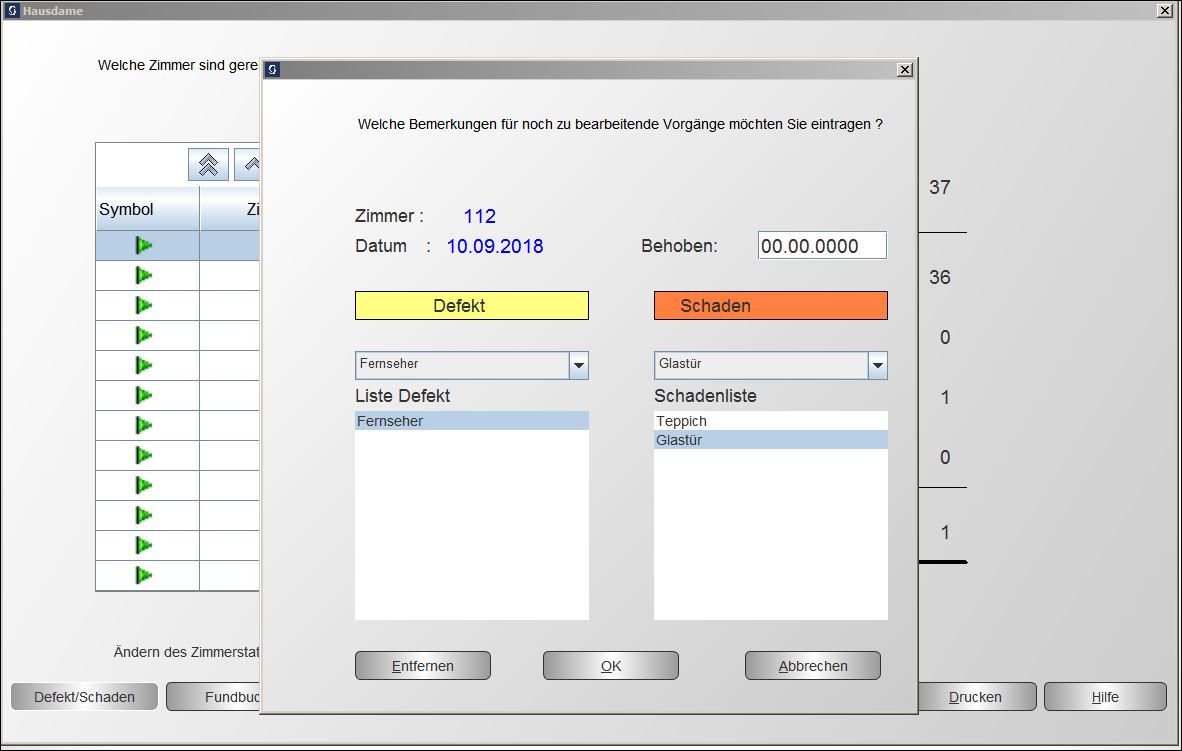This screenshot has height=751, width=1182.
Task: Open Hilfe at the bottom right
Action: coord(1104,697)
